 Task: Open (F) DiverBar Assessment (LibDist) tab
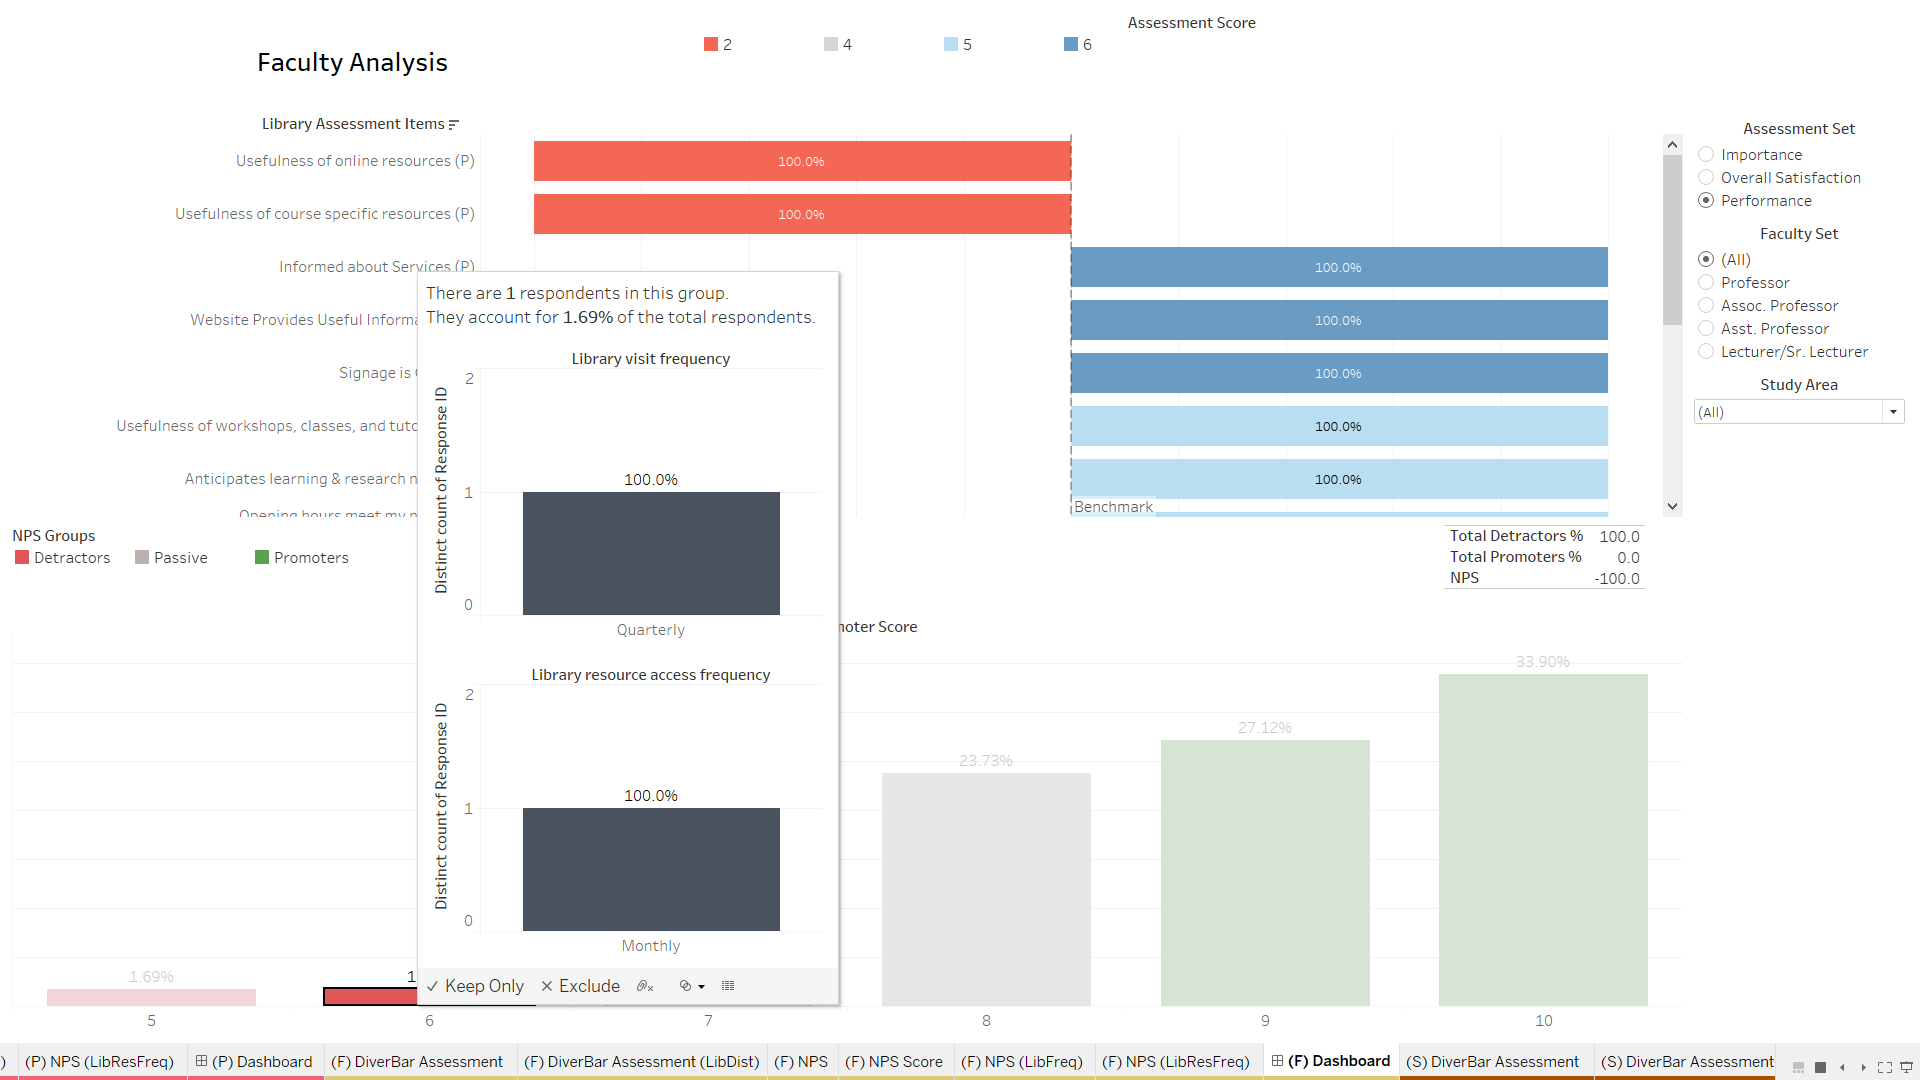click(x=641, y=1061)
